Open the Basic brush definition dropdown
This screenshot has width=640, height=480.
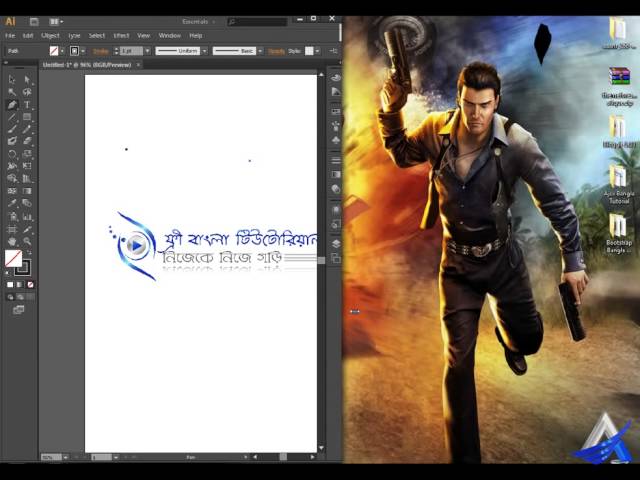(260, 51)
